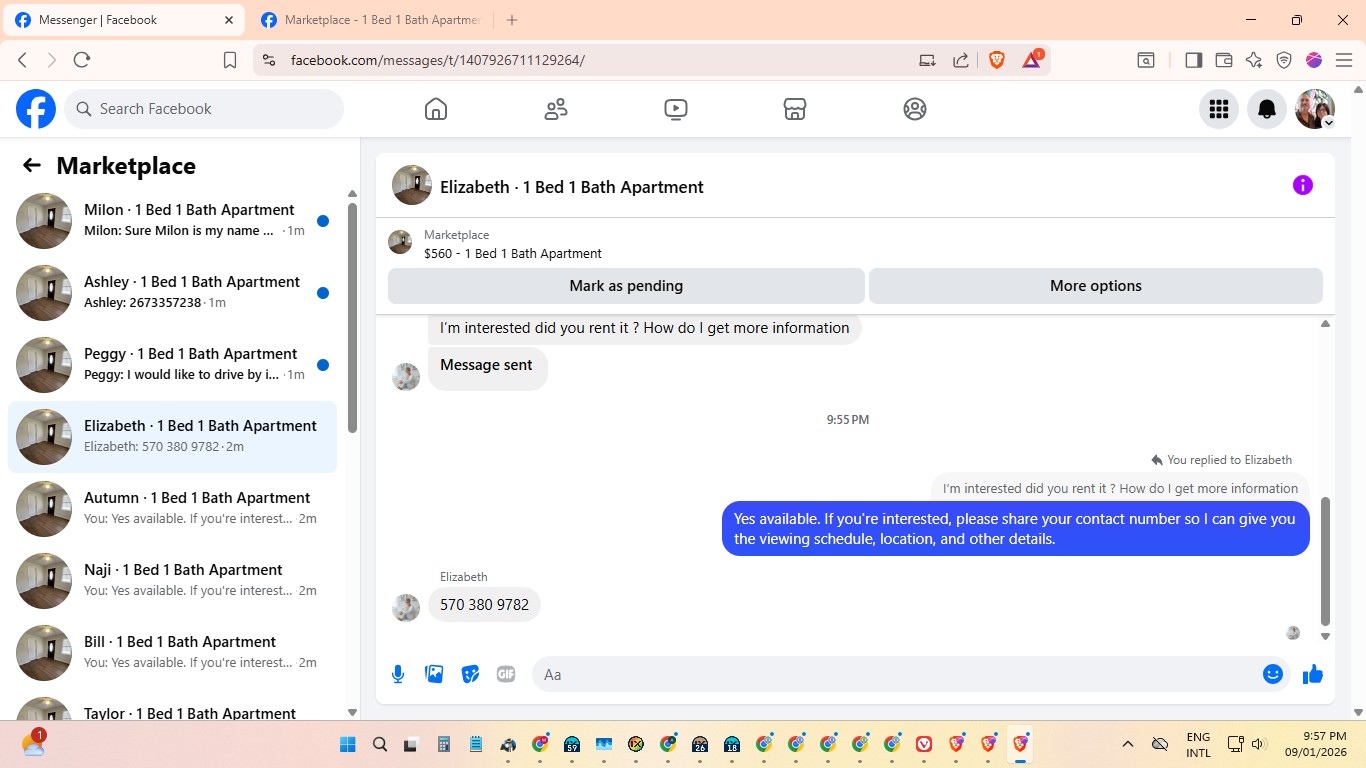Open the Windows Start menu

point(348,744)
